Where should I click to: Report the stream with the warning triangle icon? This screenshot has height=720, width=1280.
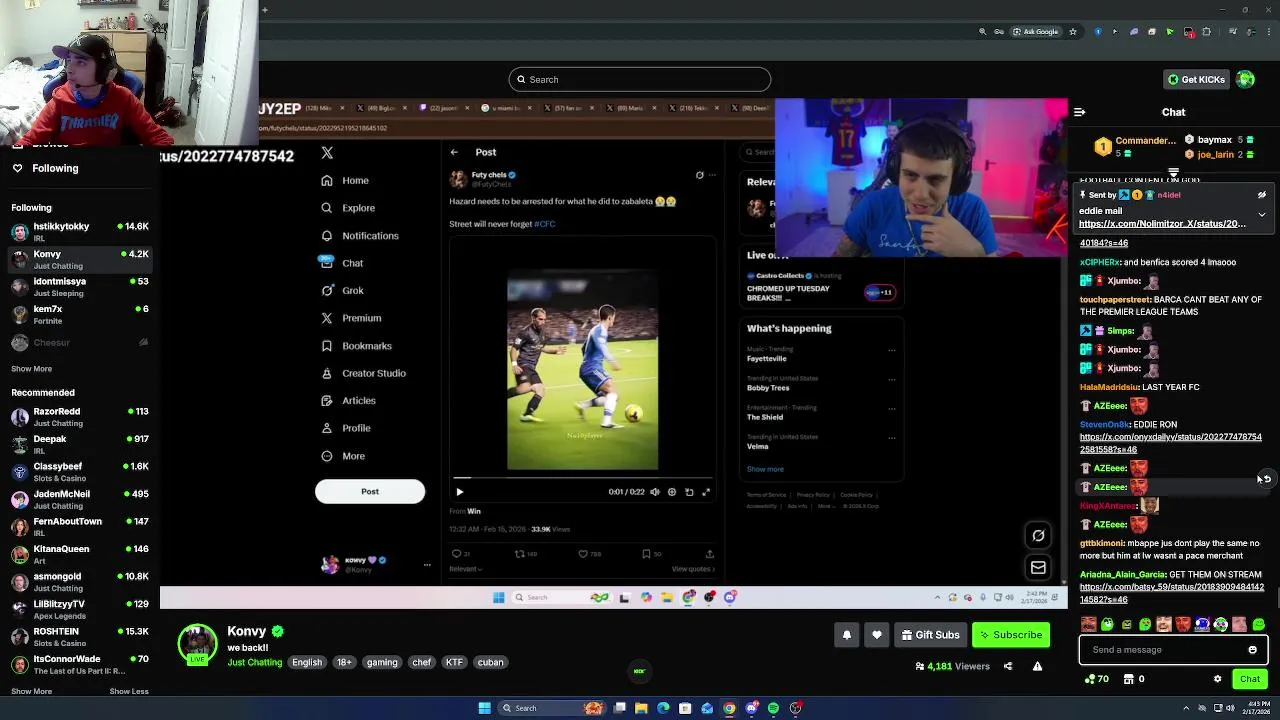click(x=1037, y=666)
